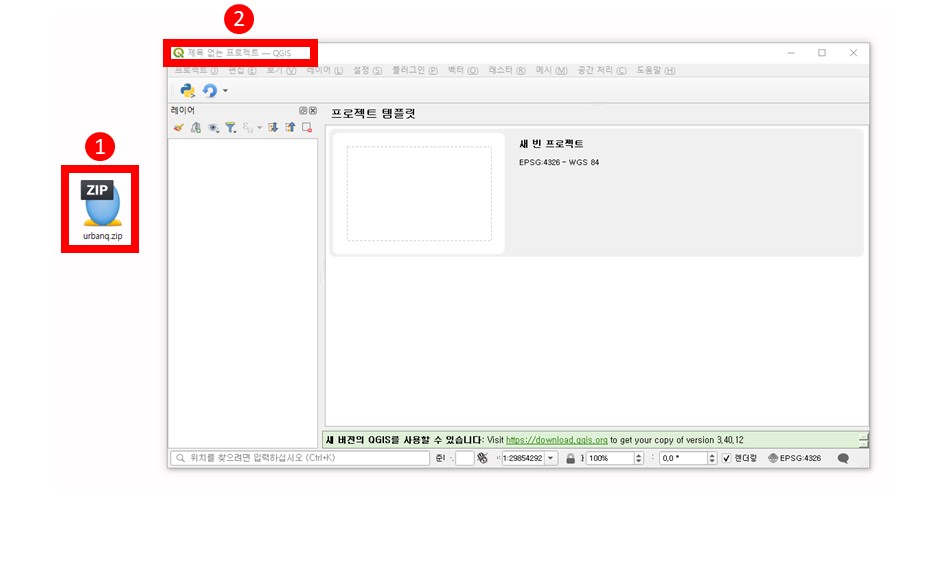
Task: Open the layer styling panel brush icon
Action: pyautogui.click(x=179, y=127)
